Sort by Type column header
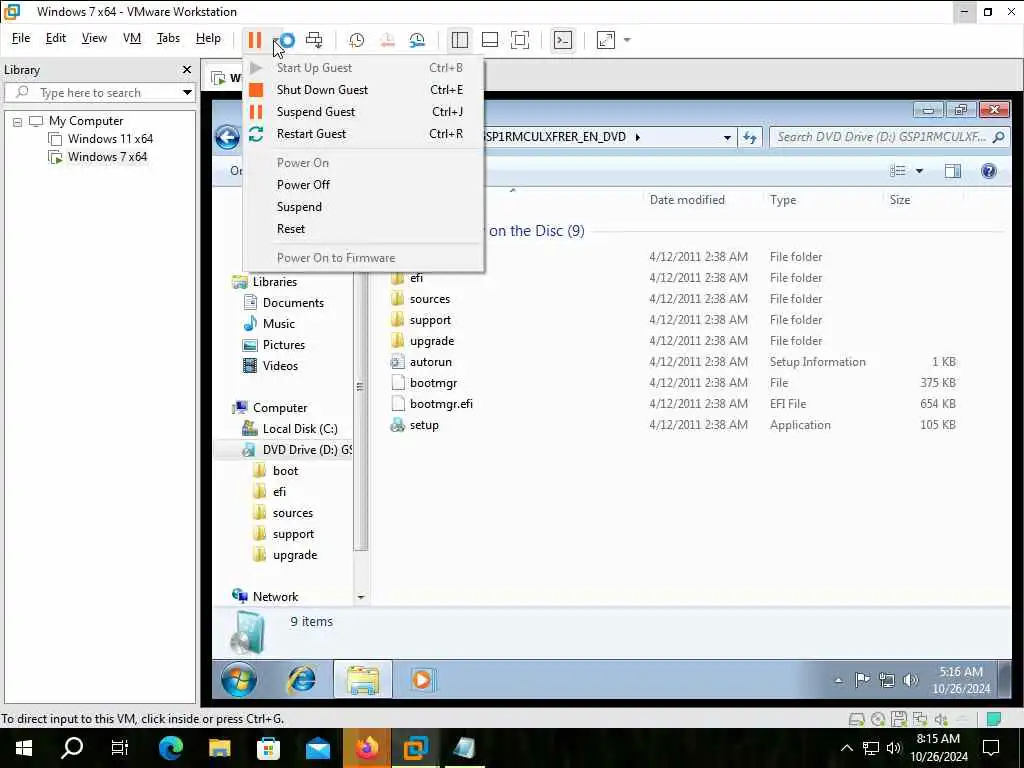Image resolution: width=1024 pixels, height=768 pixels. click(x=783, y=200)
